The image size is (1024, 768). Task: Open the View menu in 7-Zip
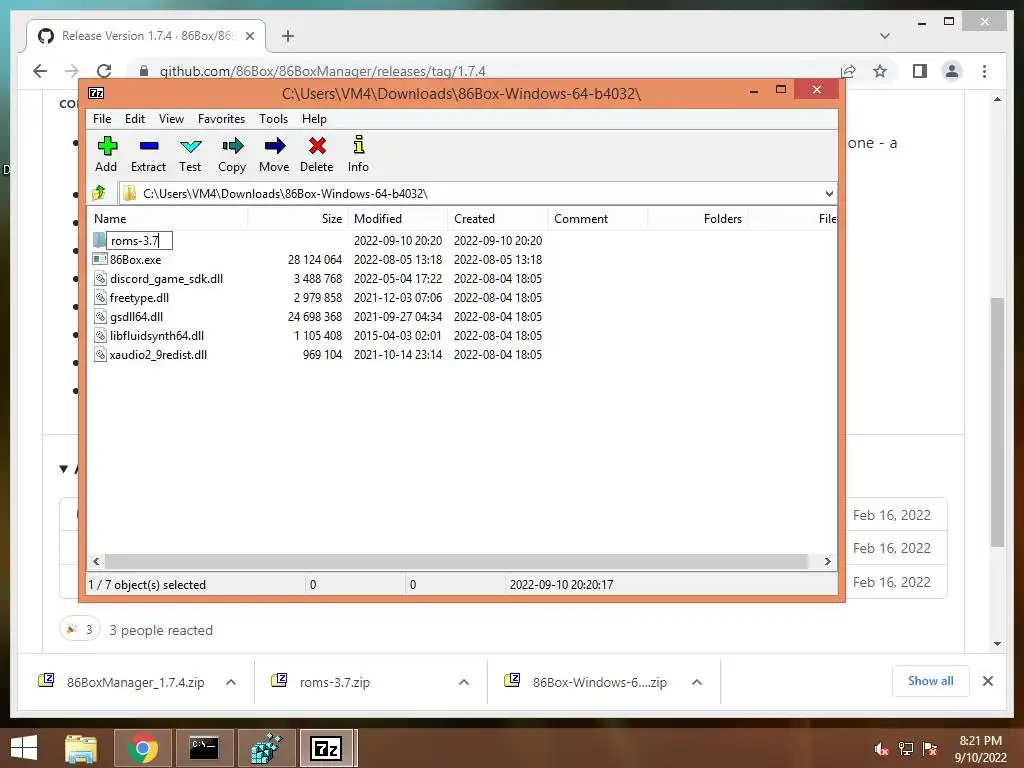[171, 119]
